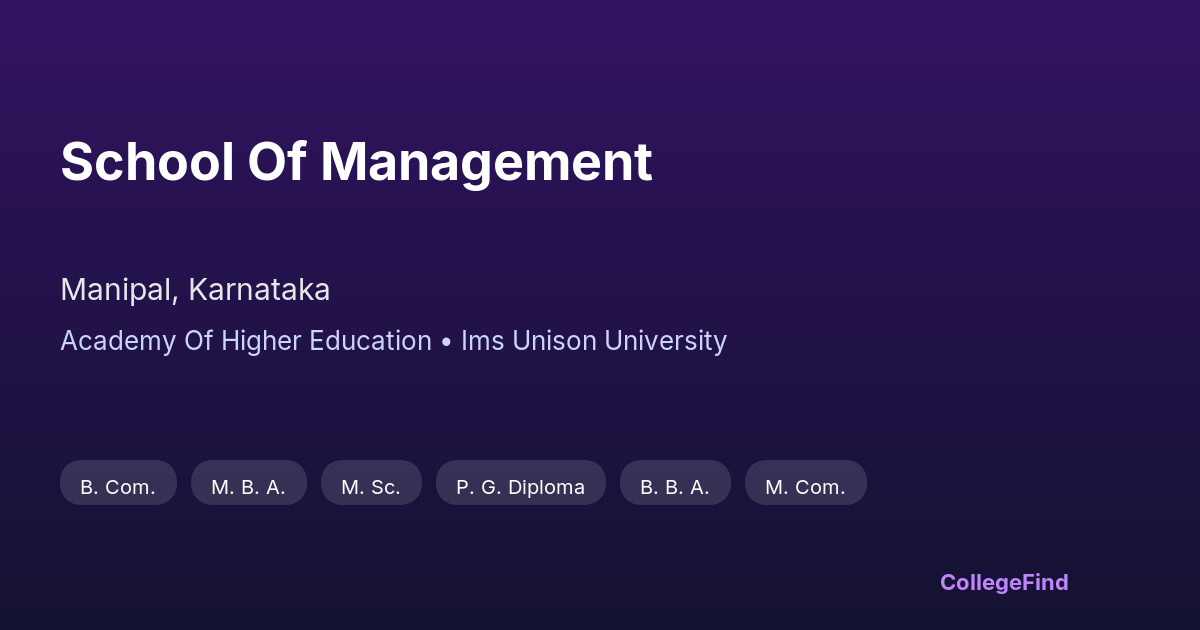This screenshot has width=1200, height=630.
Task: Select the M. B. A. course chip
Action: (x=248, y=483)
